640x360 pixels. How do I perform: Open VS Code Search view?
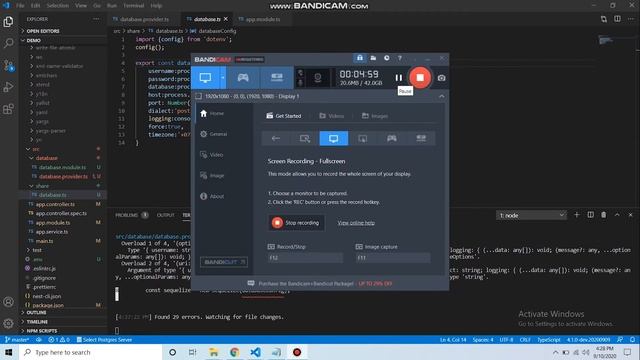click(8, 43)
